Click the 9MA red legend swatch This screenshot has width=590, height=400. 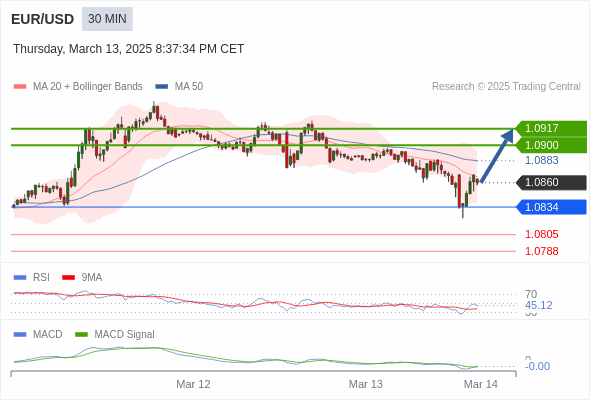tap(68, 278)
